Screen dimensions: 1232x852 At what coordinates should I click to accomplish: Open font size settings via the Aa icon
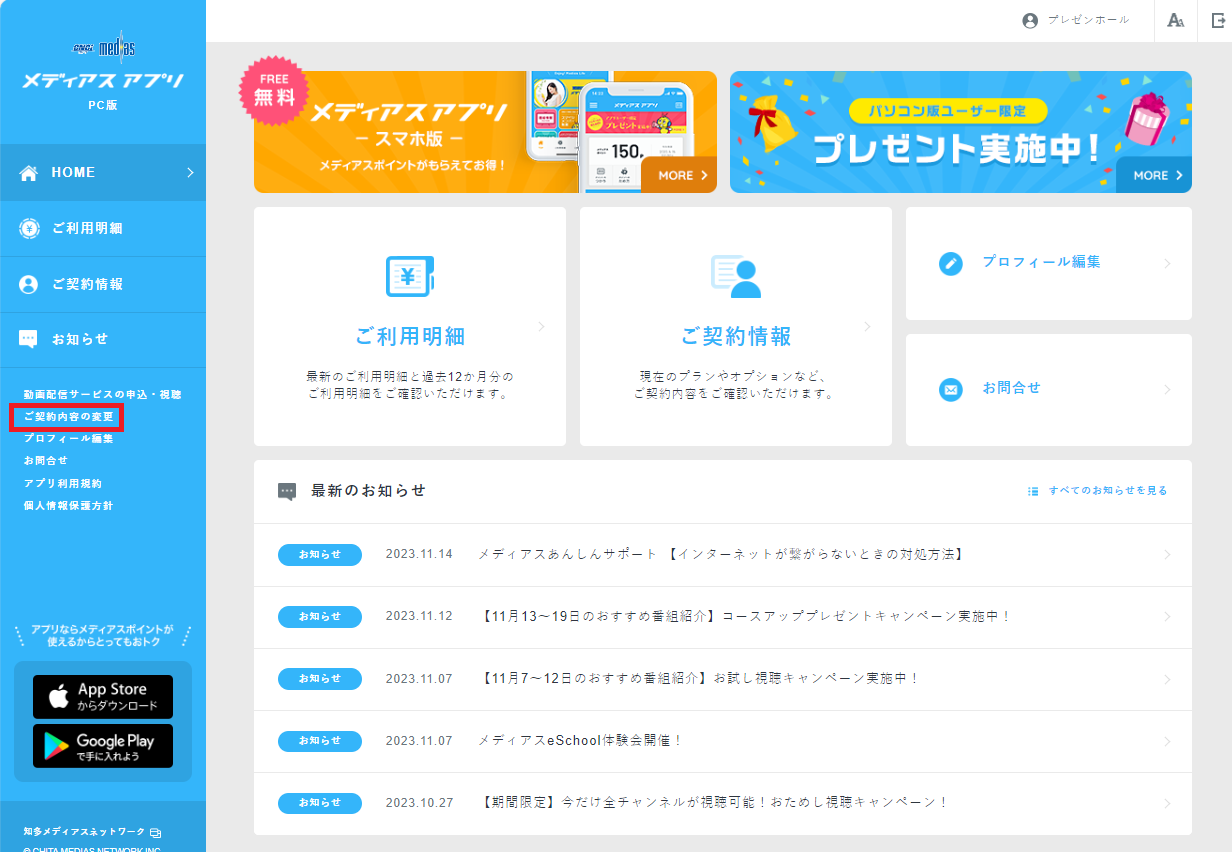click(x=1176, y=20)
